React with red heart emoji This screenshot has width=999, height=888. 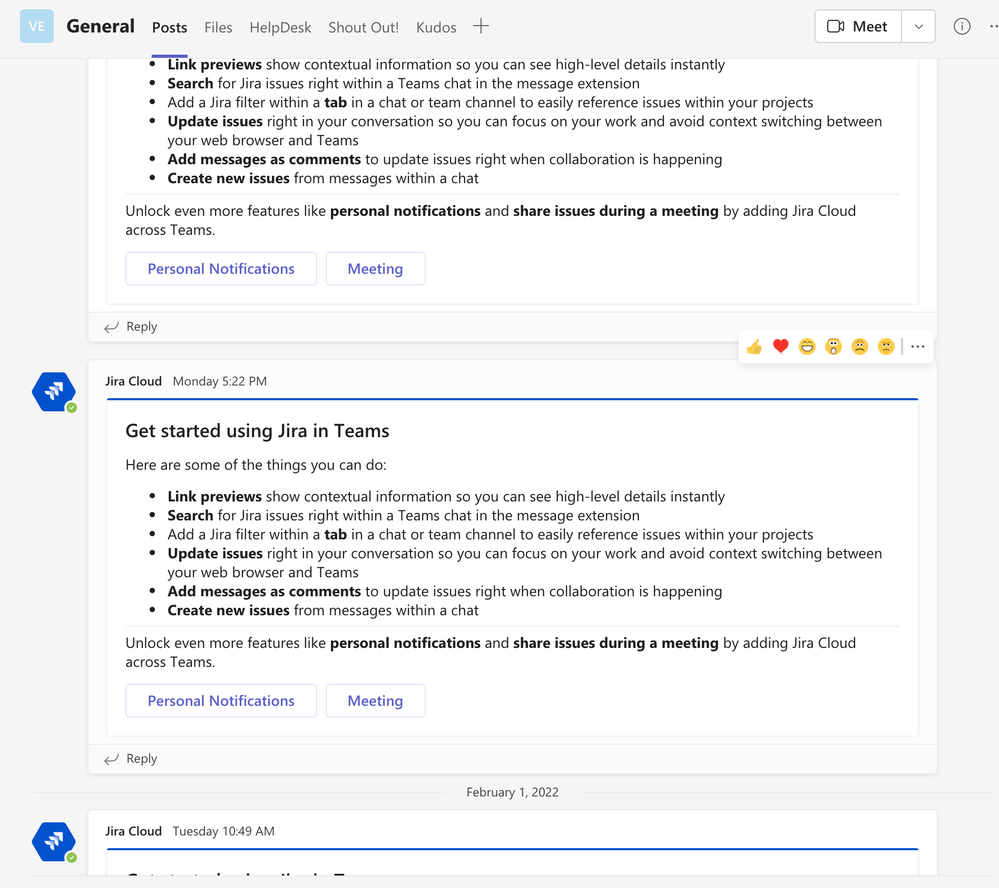tap(780, 346)
